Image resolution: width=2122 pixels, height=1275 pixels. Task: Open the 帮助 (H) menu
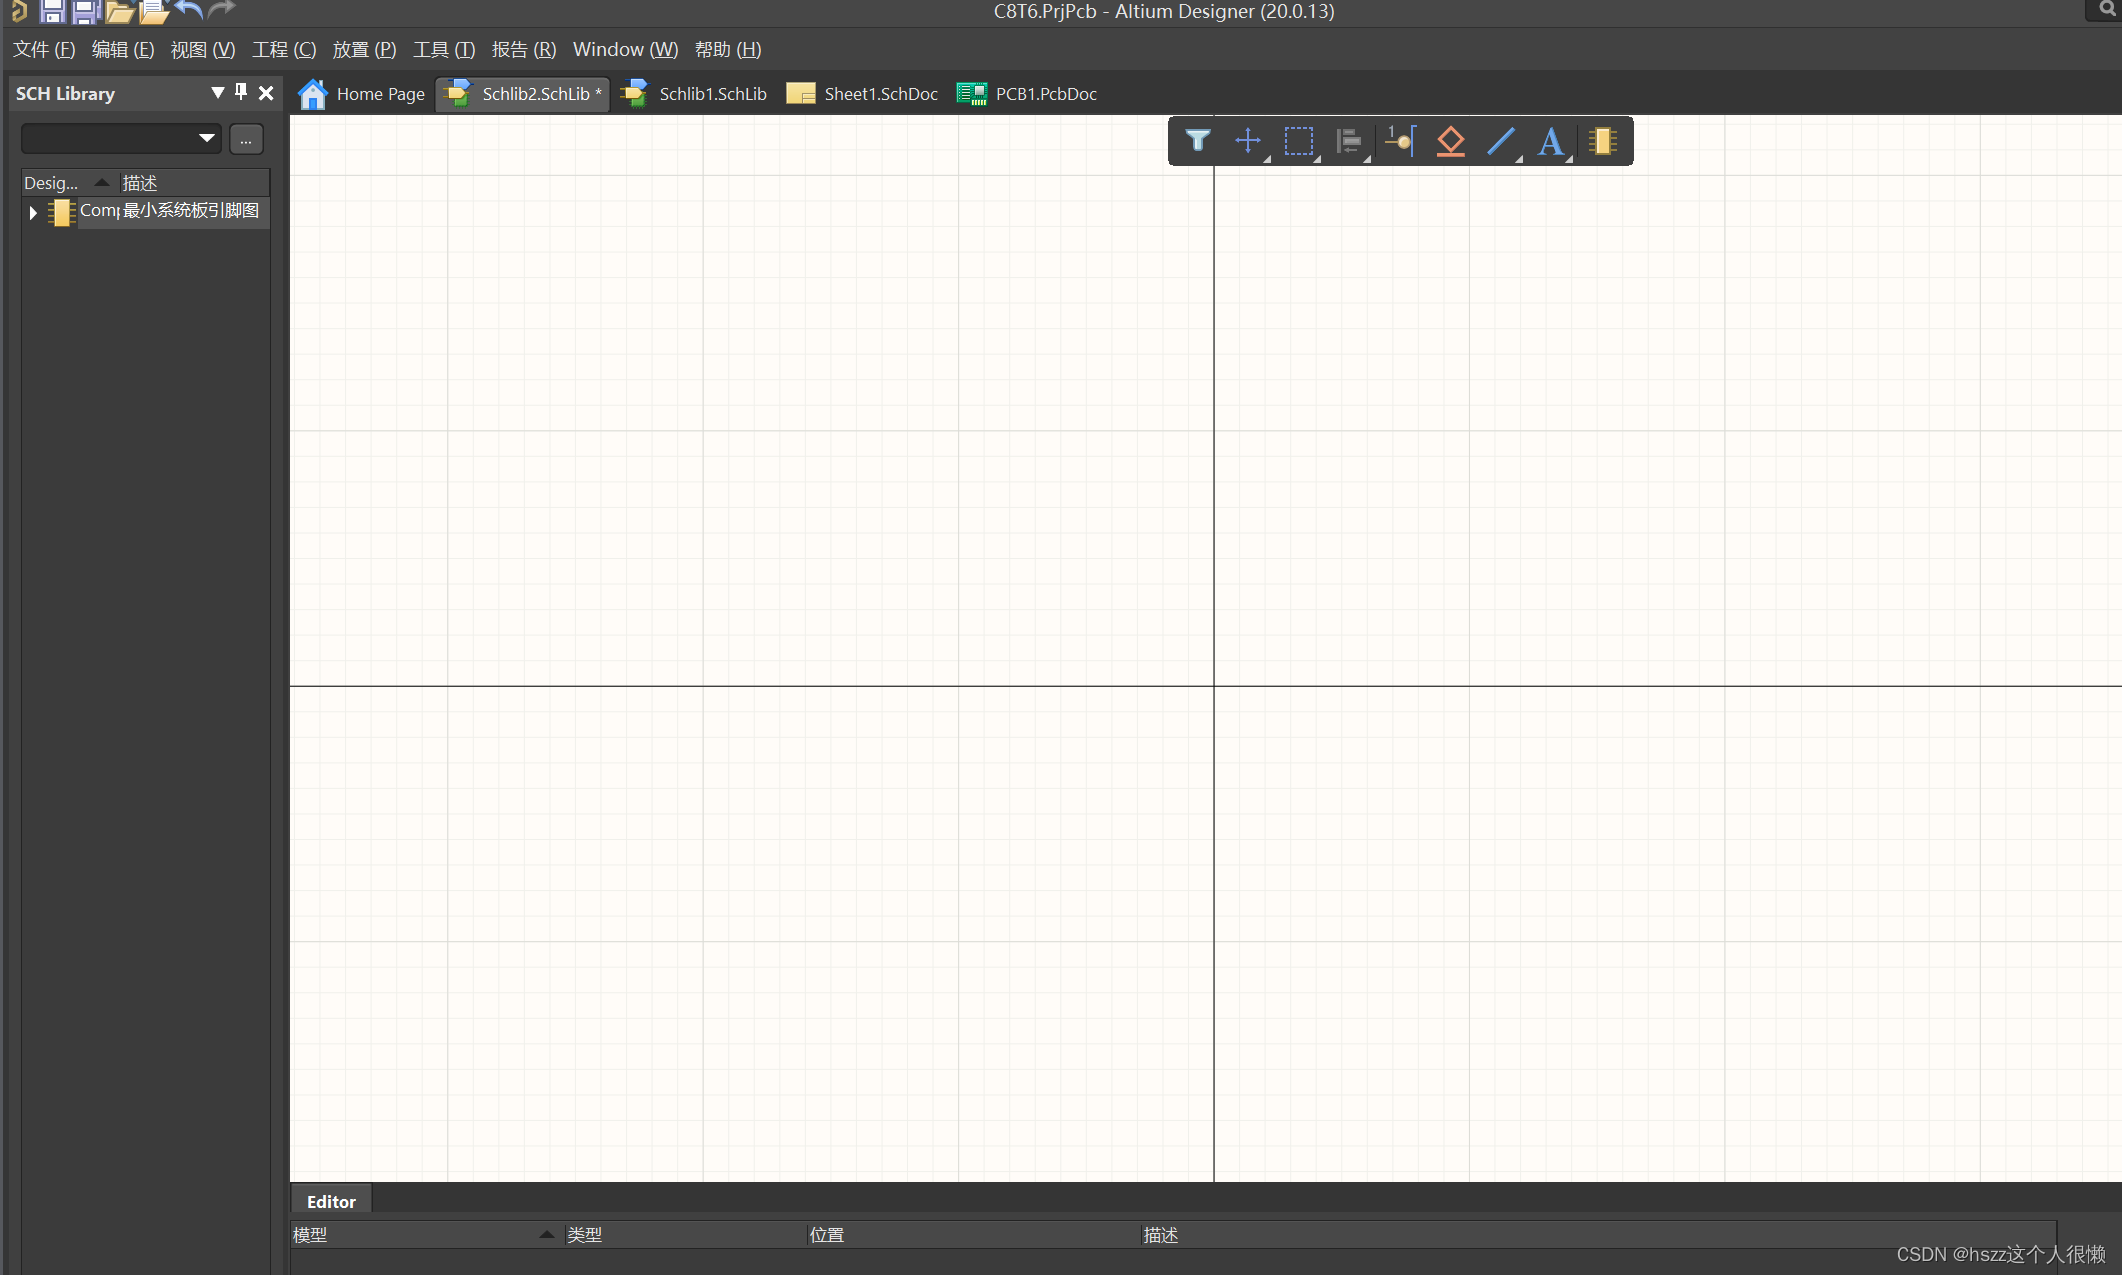728,49
